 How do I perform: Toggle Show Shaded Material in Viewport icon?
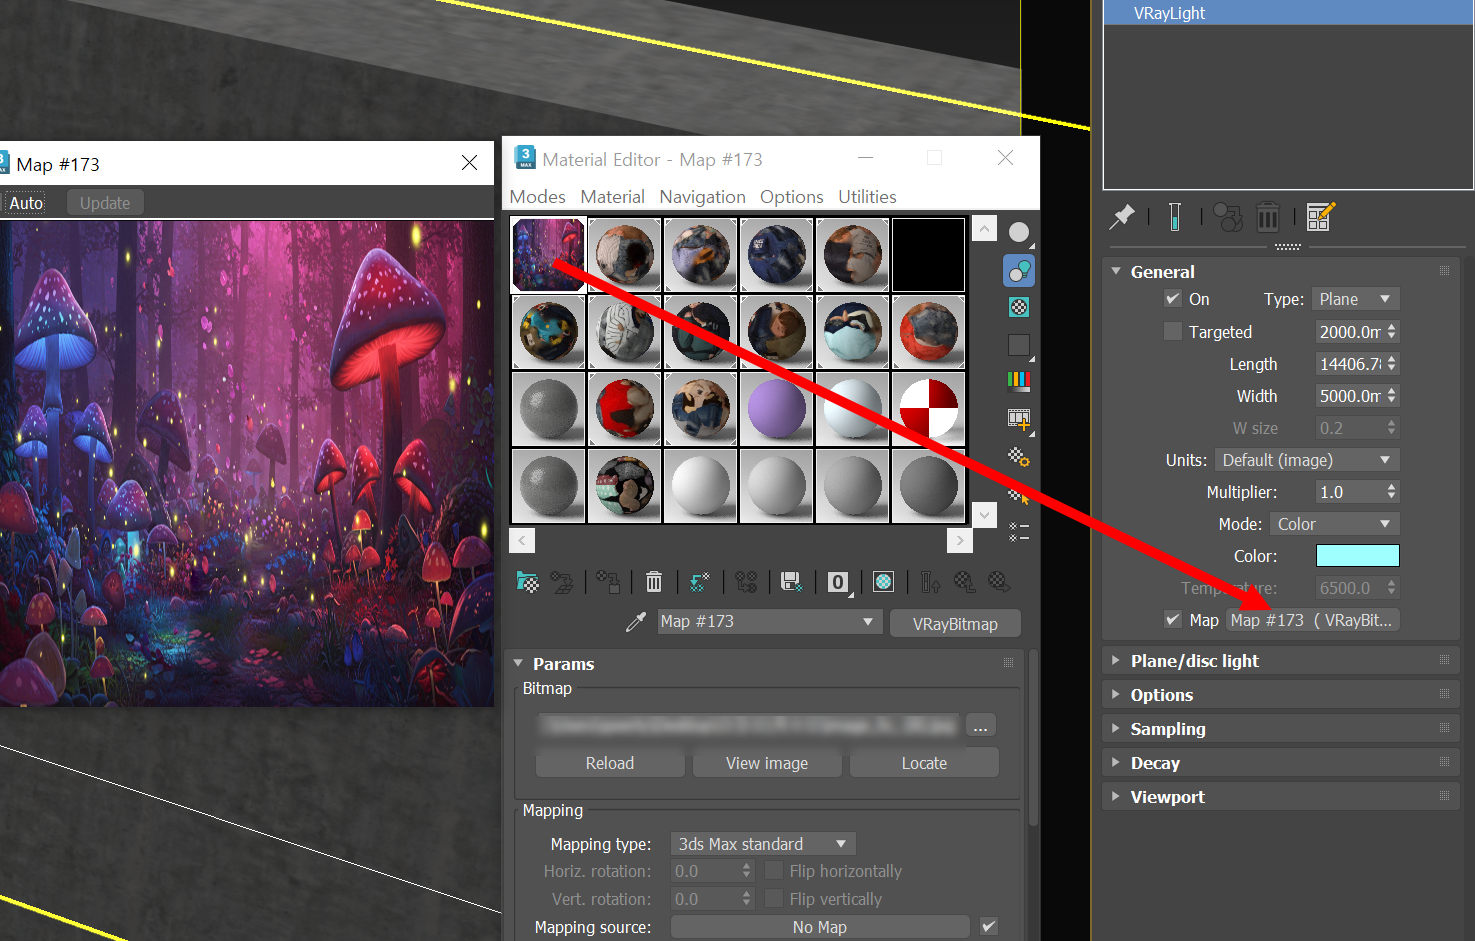coord(883,582)
